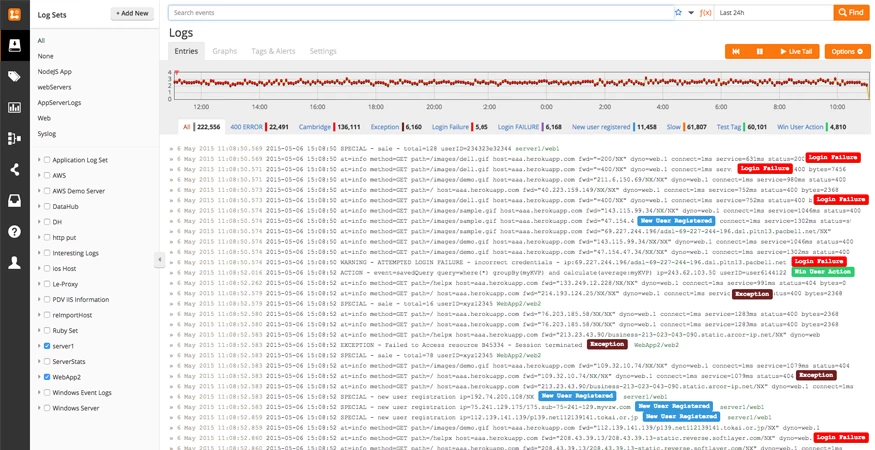Click the Find button
The width and height of the screenshot is (875, 450).
click(852, 12)
